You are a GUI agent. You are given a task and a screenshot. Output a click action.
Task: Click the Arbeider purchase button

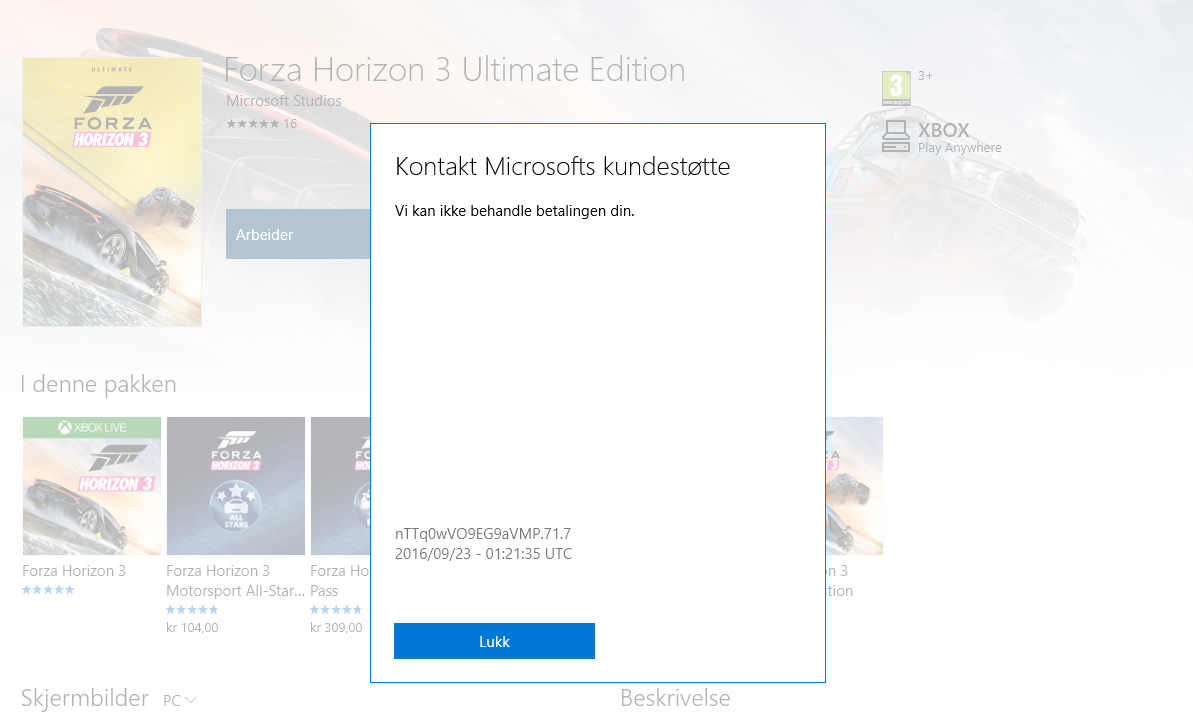click(297, 234)
